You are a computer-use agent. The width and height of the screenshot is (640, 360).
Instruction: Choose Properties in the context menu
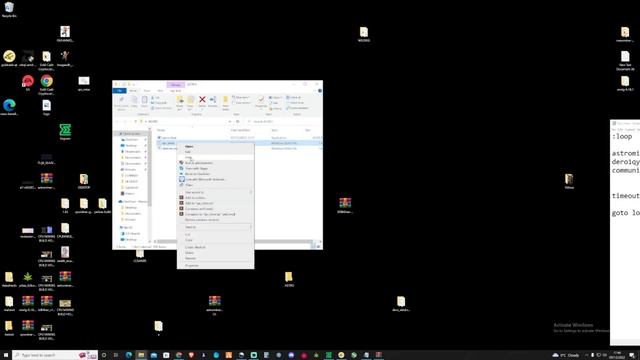215,266
